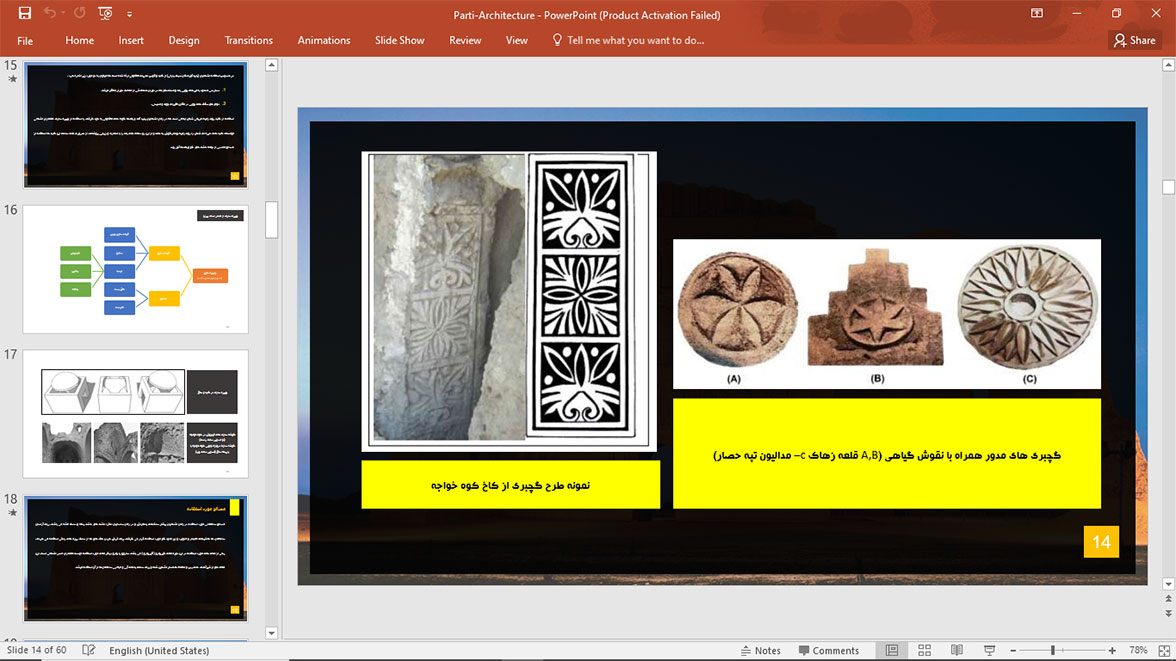This screenshot has width=1176, height=661.
Task: Click the Redo button in Quick Access
Action: pos(80,14)
